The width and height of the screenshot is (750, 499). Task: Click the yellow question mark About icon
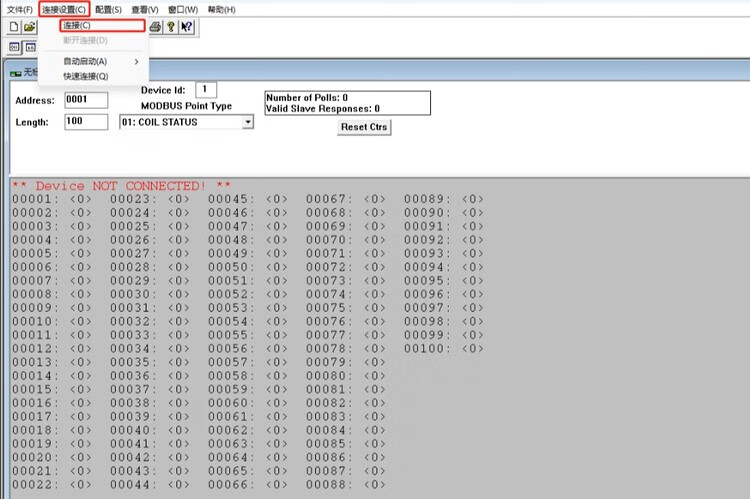click(x=172, y=27)
